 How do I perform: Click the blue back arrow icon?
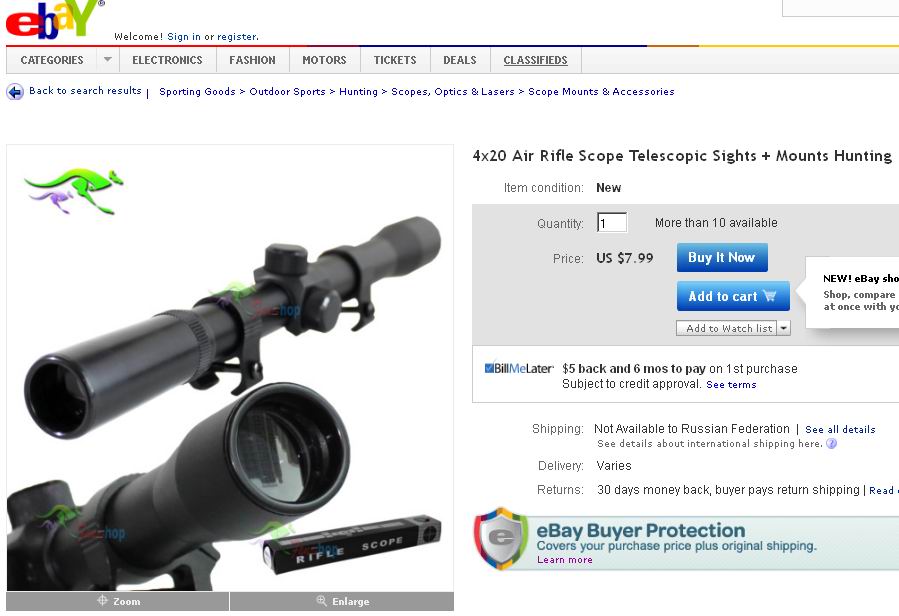pyautogui.click(x=15, y=92)
